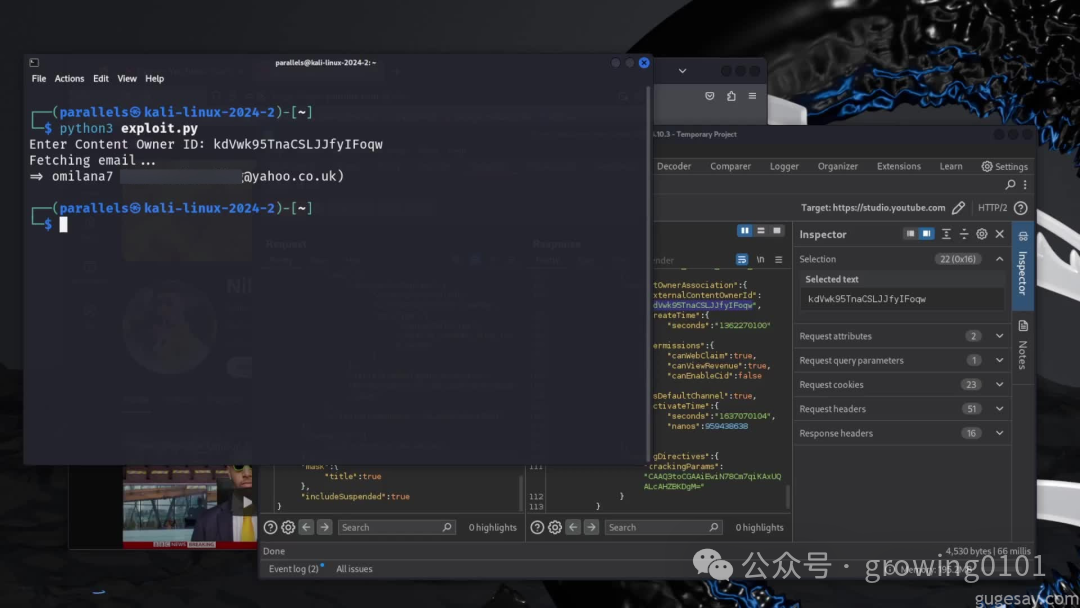This screenshot has width=1080, height=608.
Task: Switch to the Decoder tab
Action: pos(674,167)
